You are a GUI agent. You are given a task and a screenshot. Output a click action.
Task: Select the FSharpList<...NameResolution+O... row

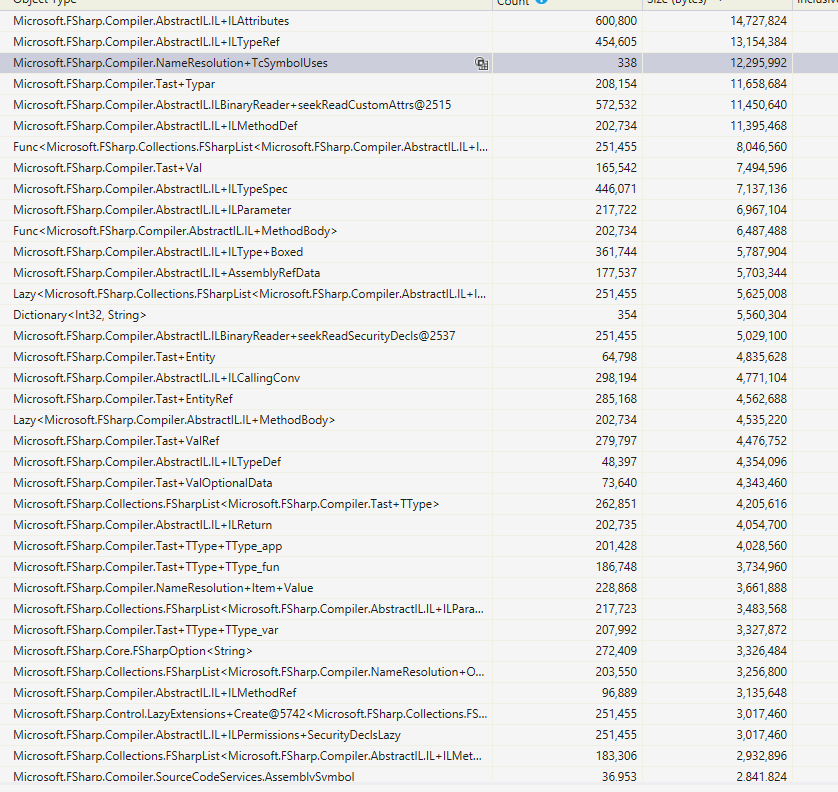419,672
